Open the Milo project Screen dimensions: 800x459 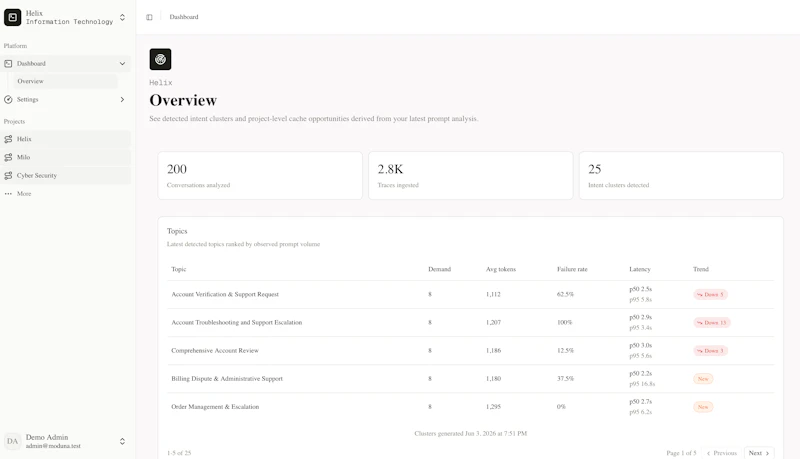(65, 157)
